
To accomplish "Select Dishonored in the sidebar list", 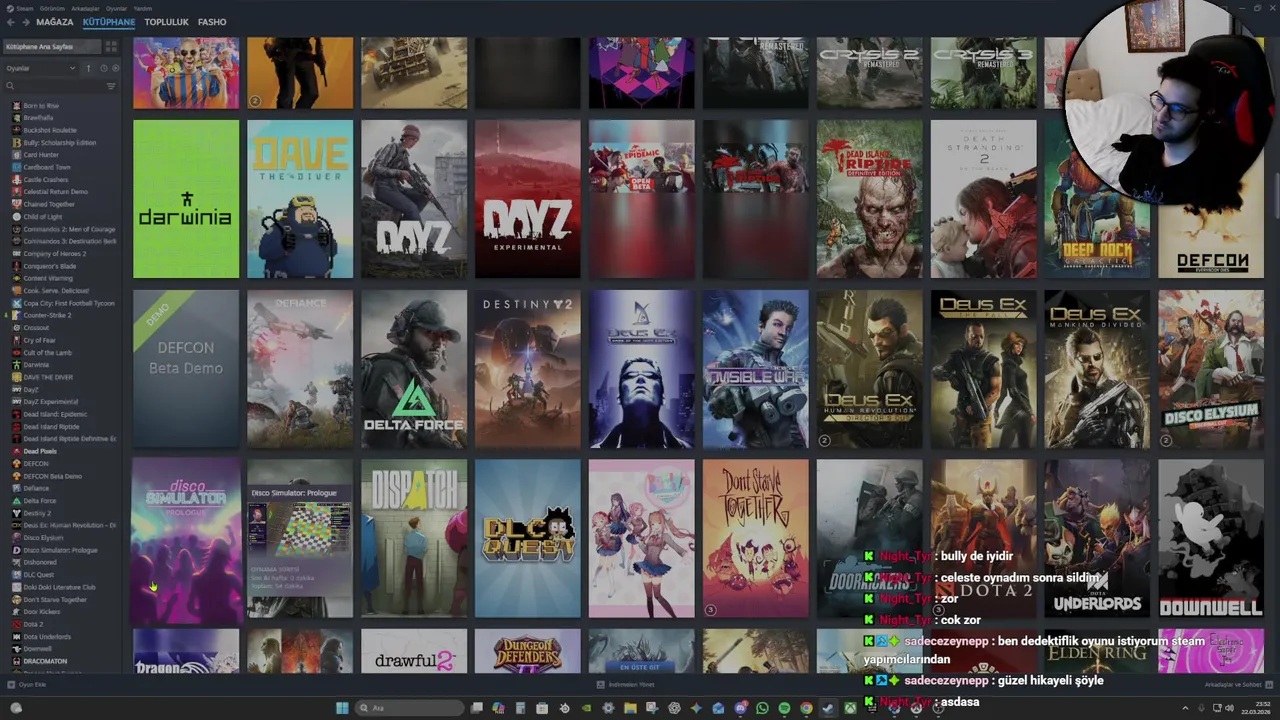I will [40, 562].
